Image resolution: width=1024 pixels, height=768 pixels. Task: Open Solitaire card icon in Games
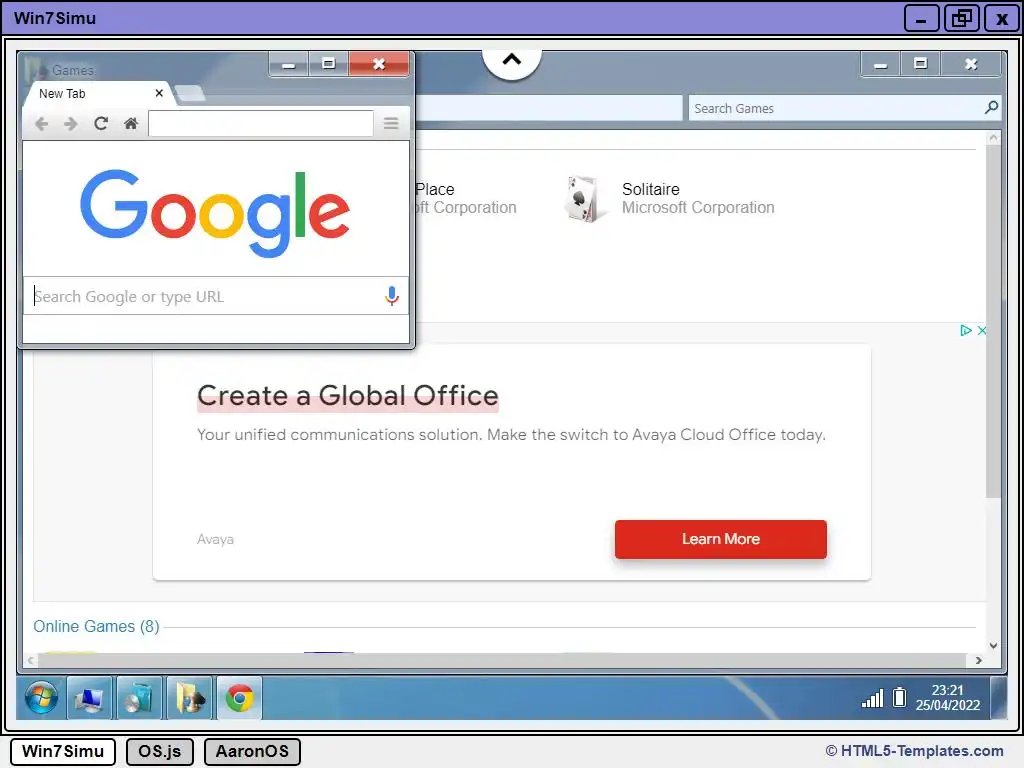[583, 199]
